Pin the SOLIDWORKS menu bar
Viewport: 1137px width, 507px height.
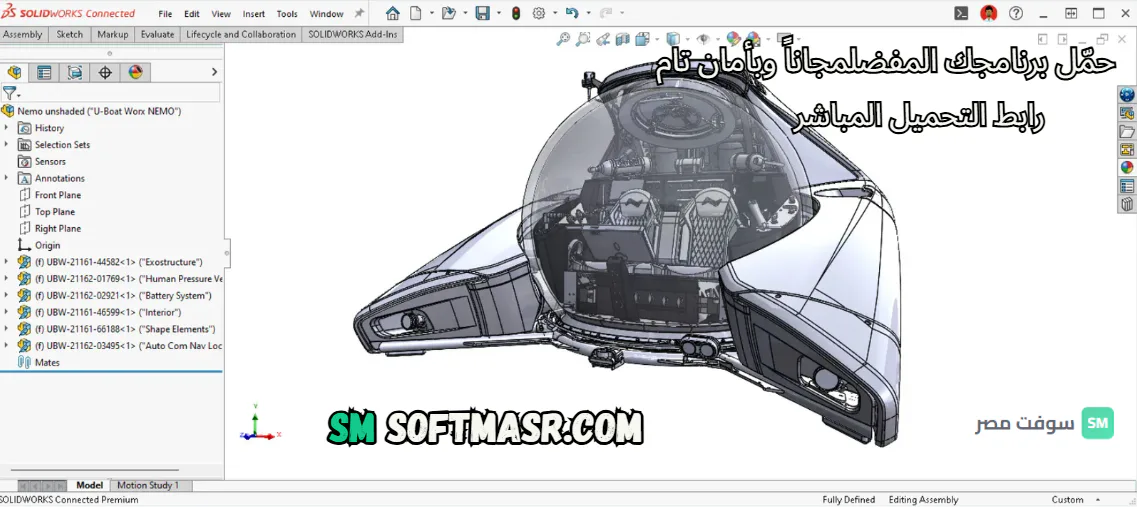359,13
